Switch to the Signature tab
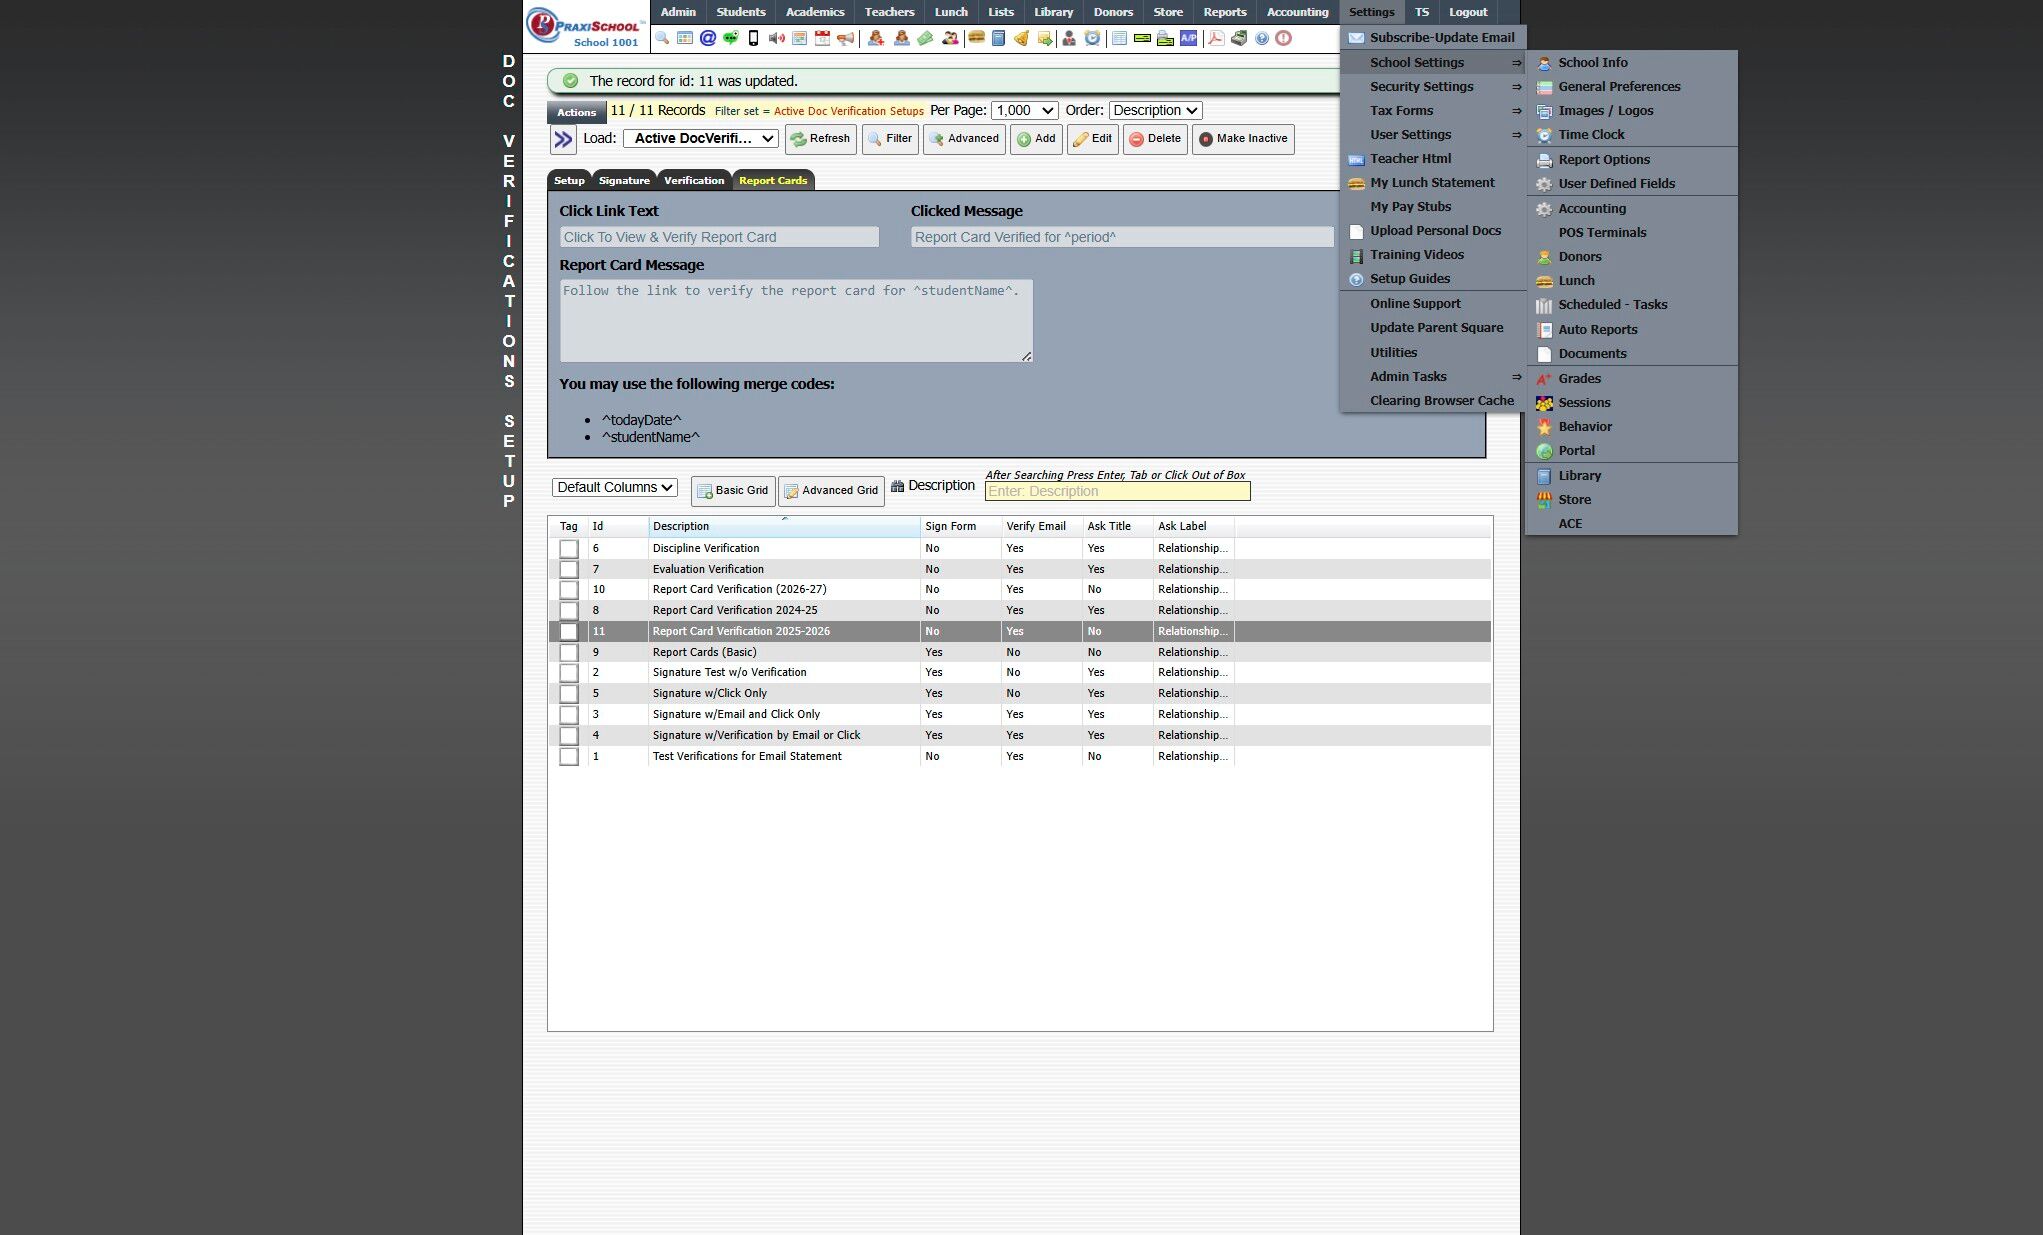Image resolution: width=2043 pixels, height=1235 pixels. coord(624,181)
